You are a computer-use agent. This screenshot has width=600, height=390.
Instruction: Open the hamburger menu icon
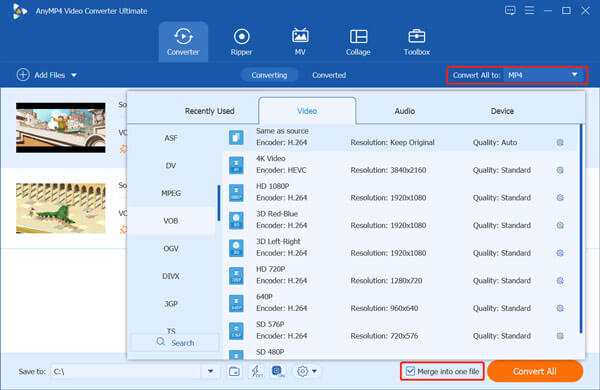[x=530, y=10]
